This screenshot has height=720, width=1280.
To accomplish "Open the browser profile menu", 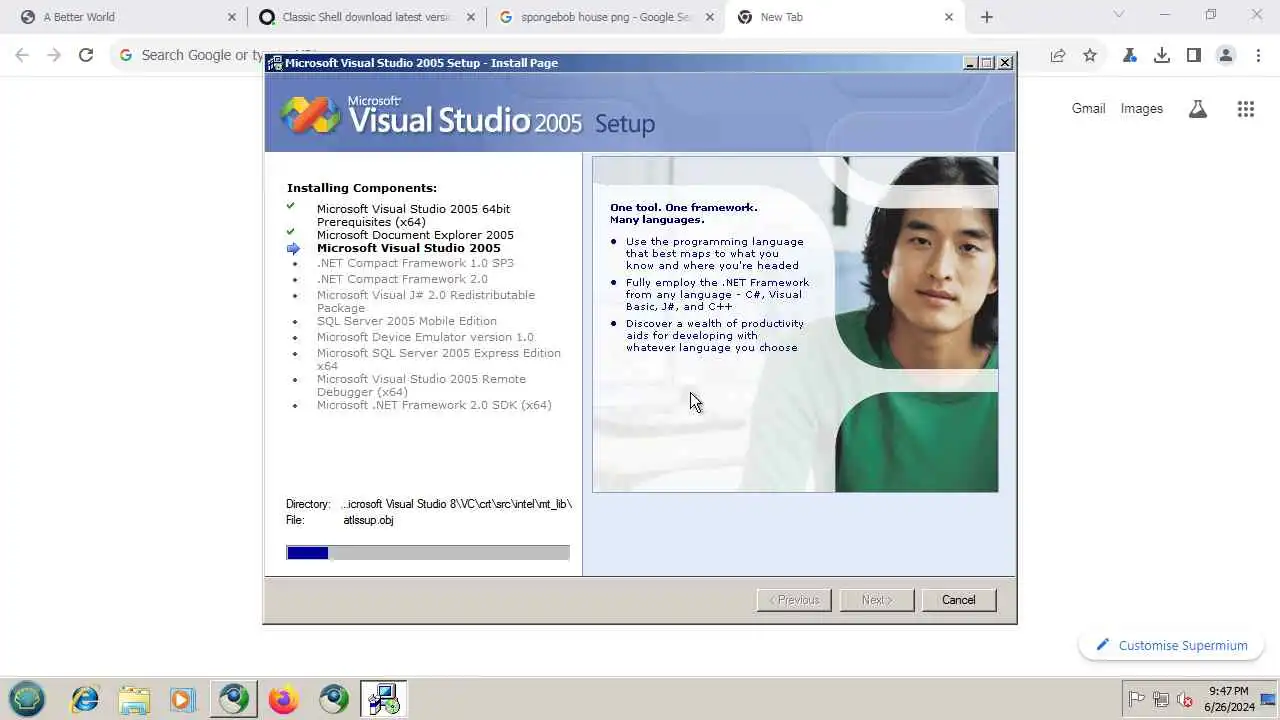I will tap(1226, 56).
